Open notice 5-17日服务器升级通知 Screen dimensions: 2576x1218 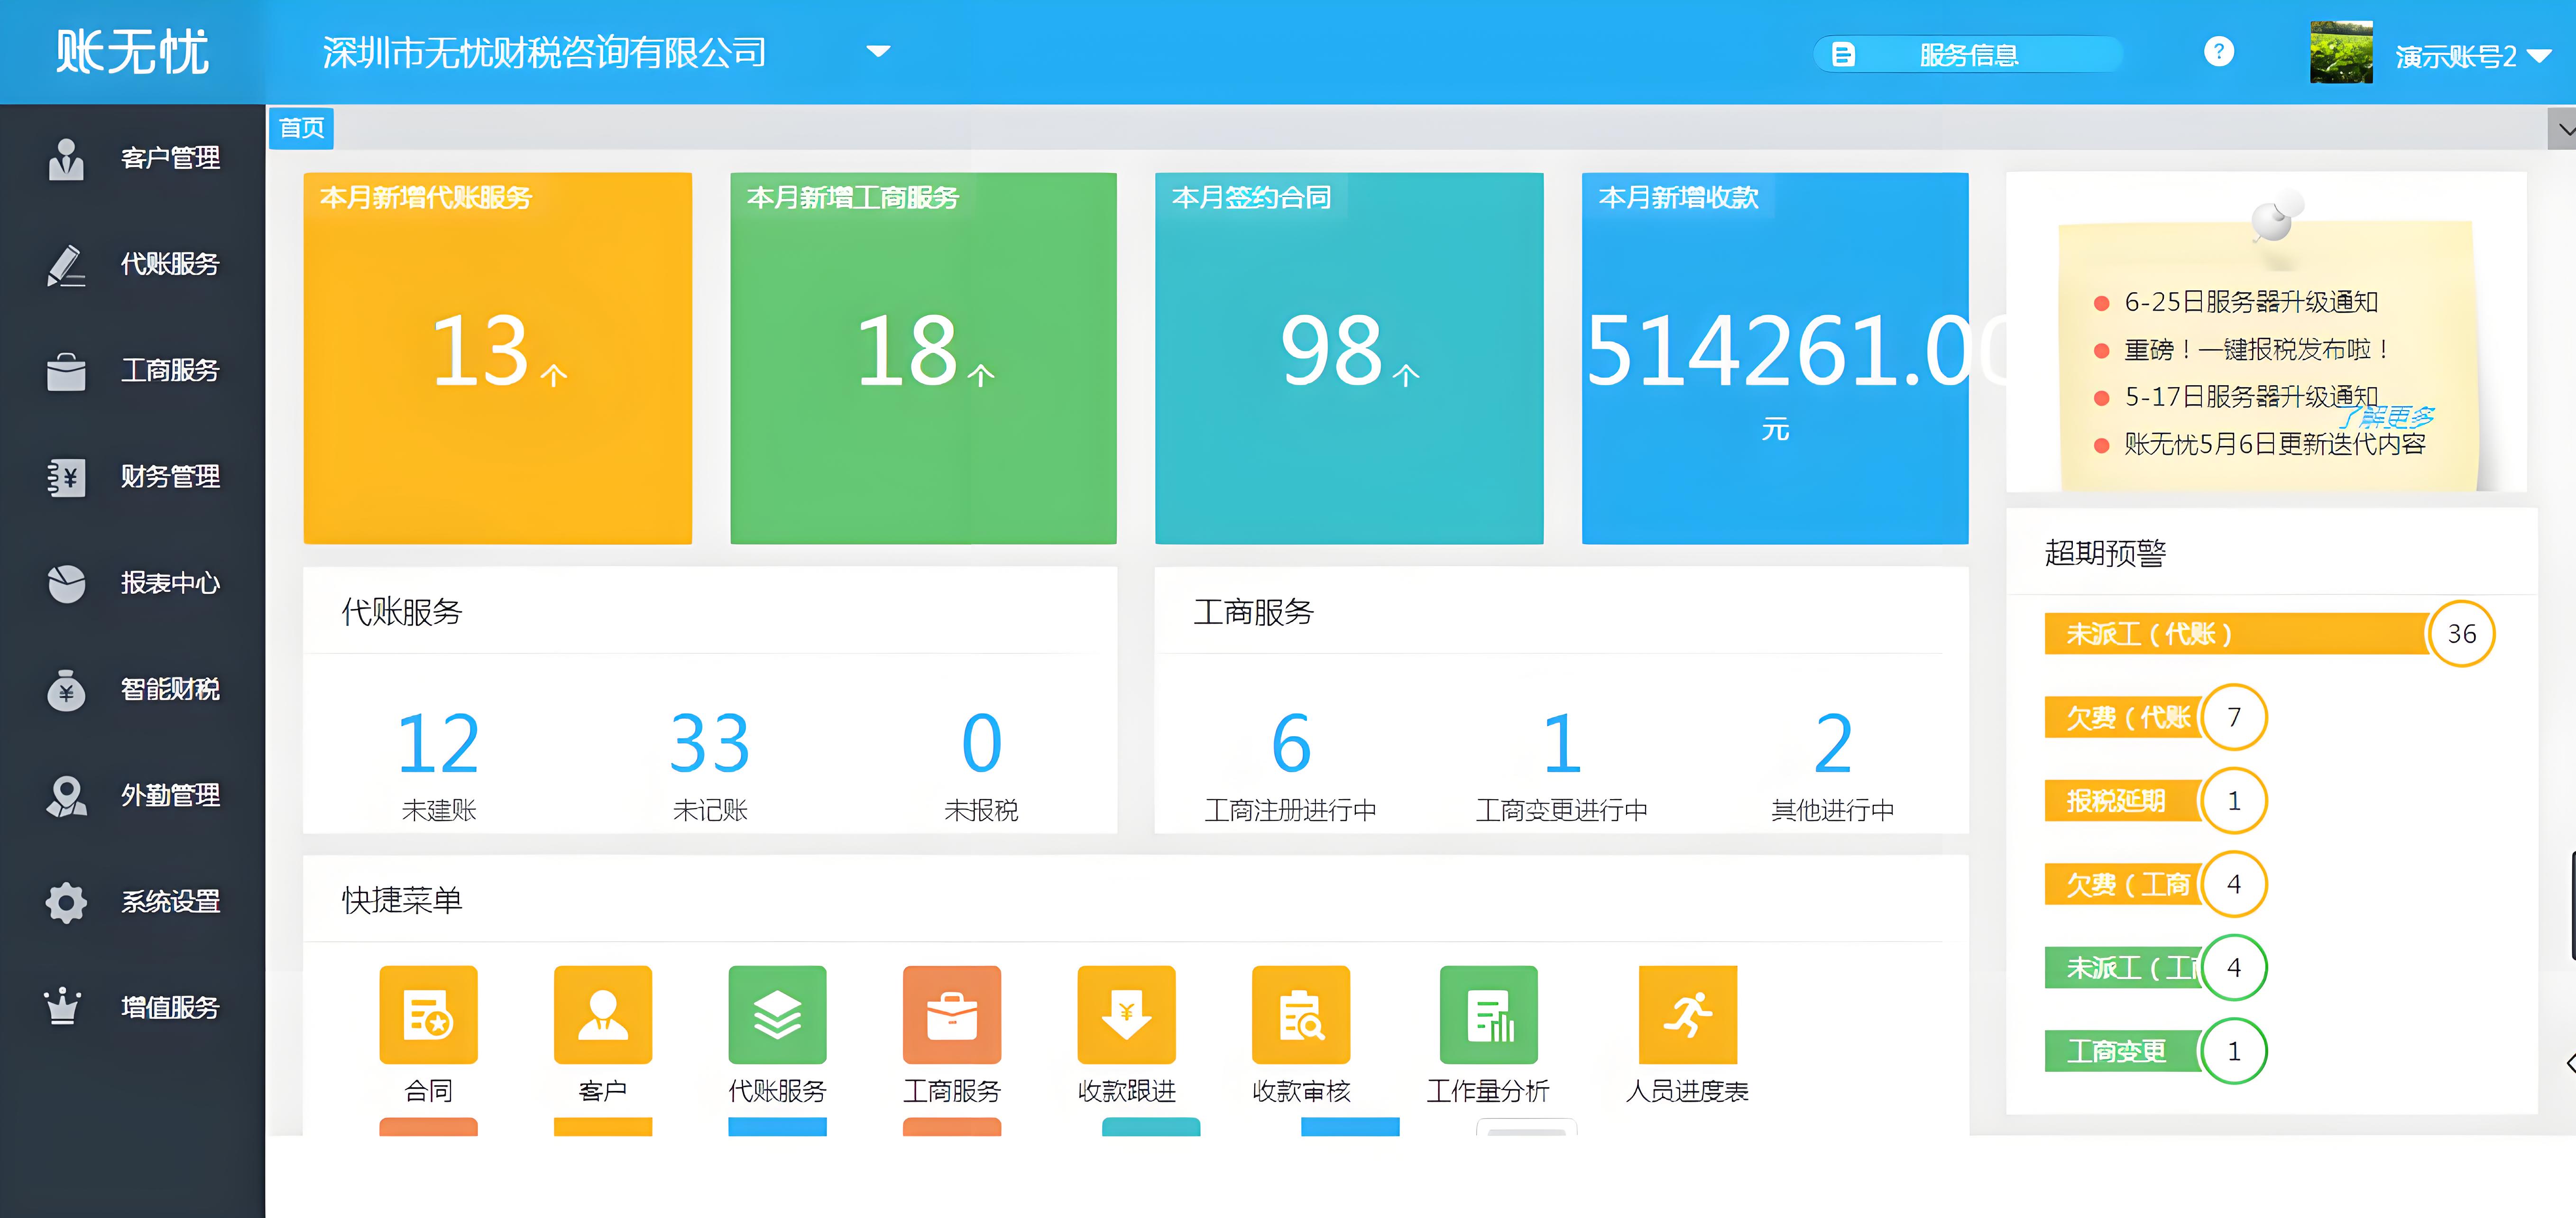tap(2250, 397)
